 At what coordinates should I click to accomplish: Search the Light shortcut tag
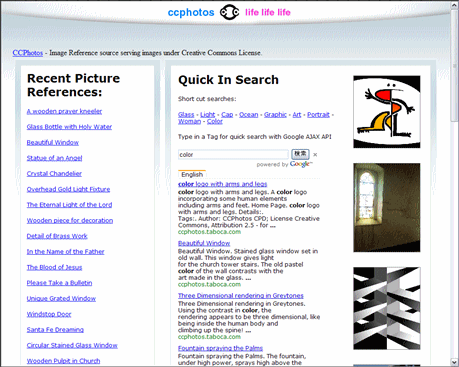208,115
